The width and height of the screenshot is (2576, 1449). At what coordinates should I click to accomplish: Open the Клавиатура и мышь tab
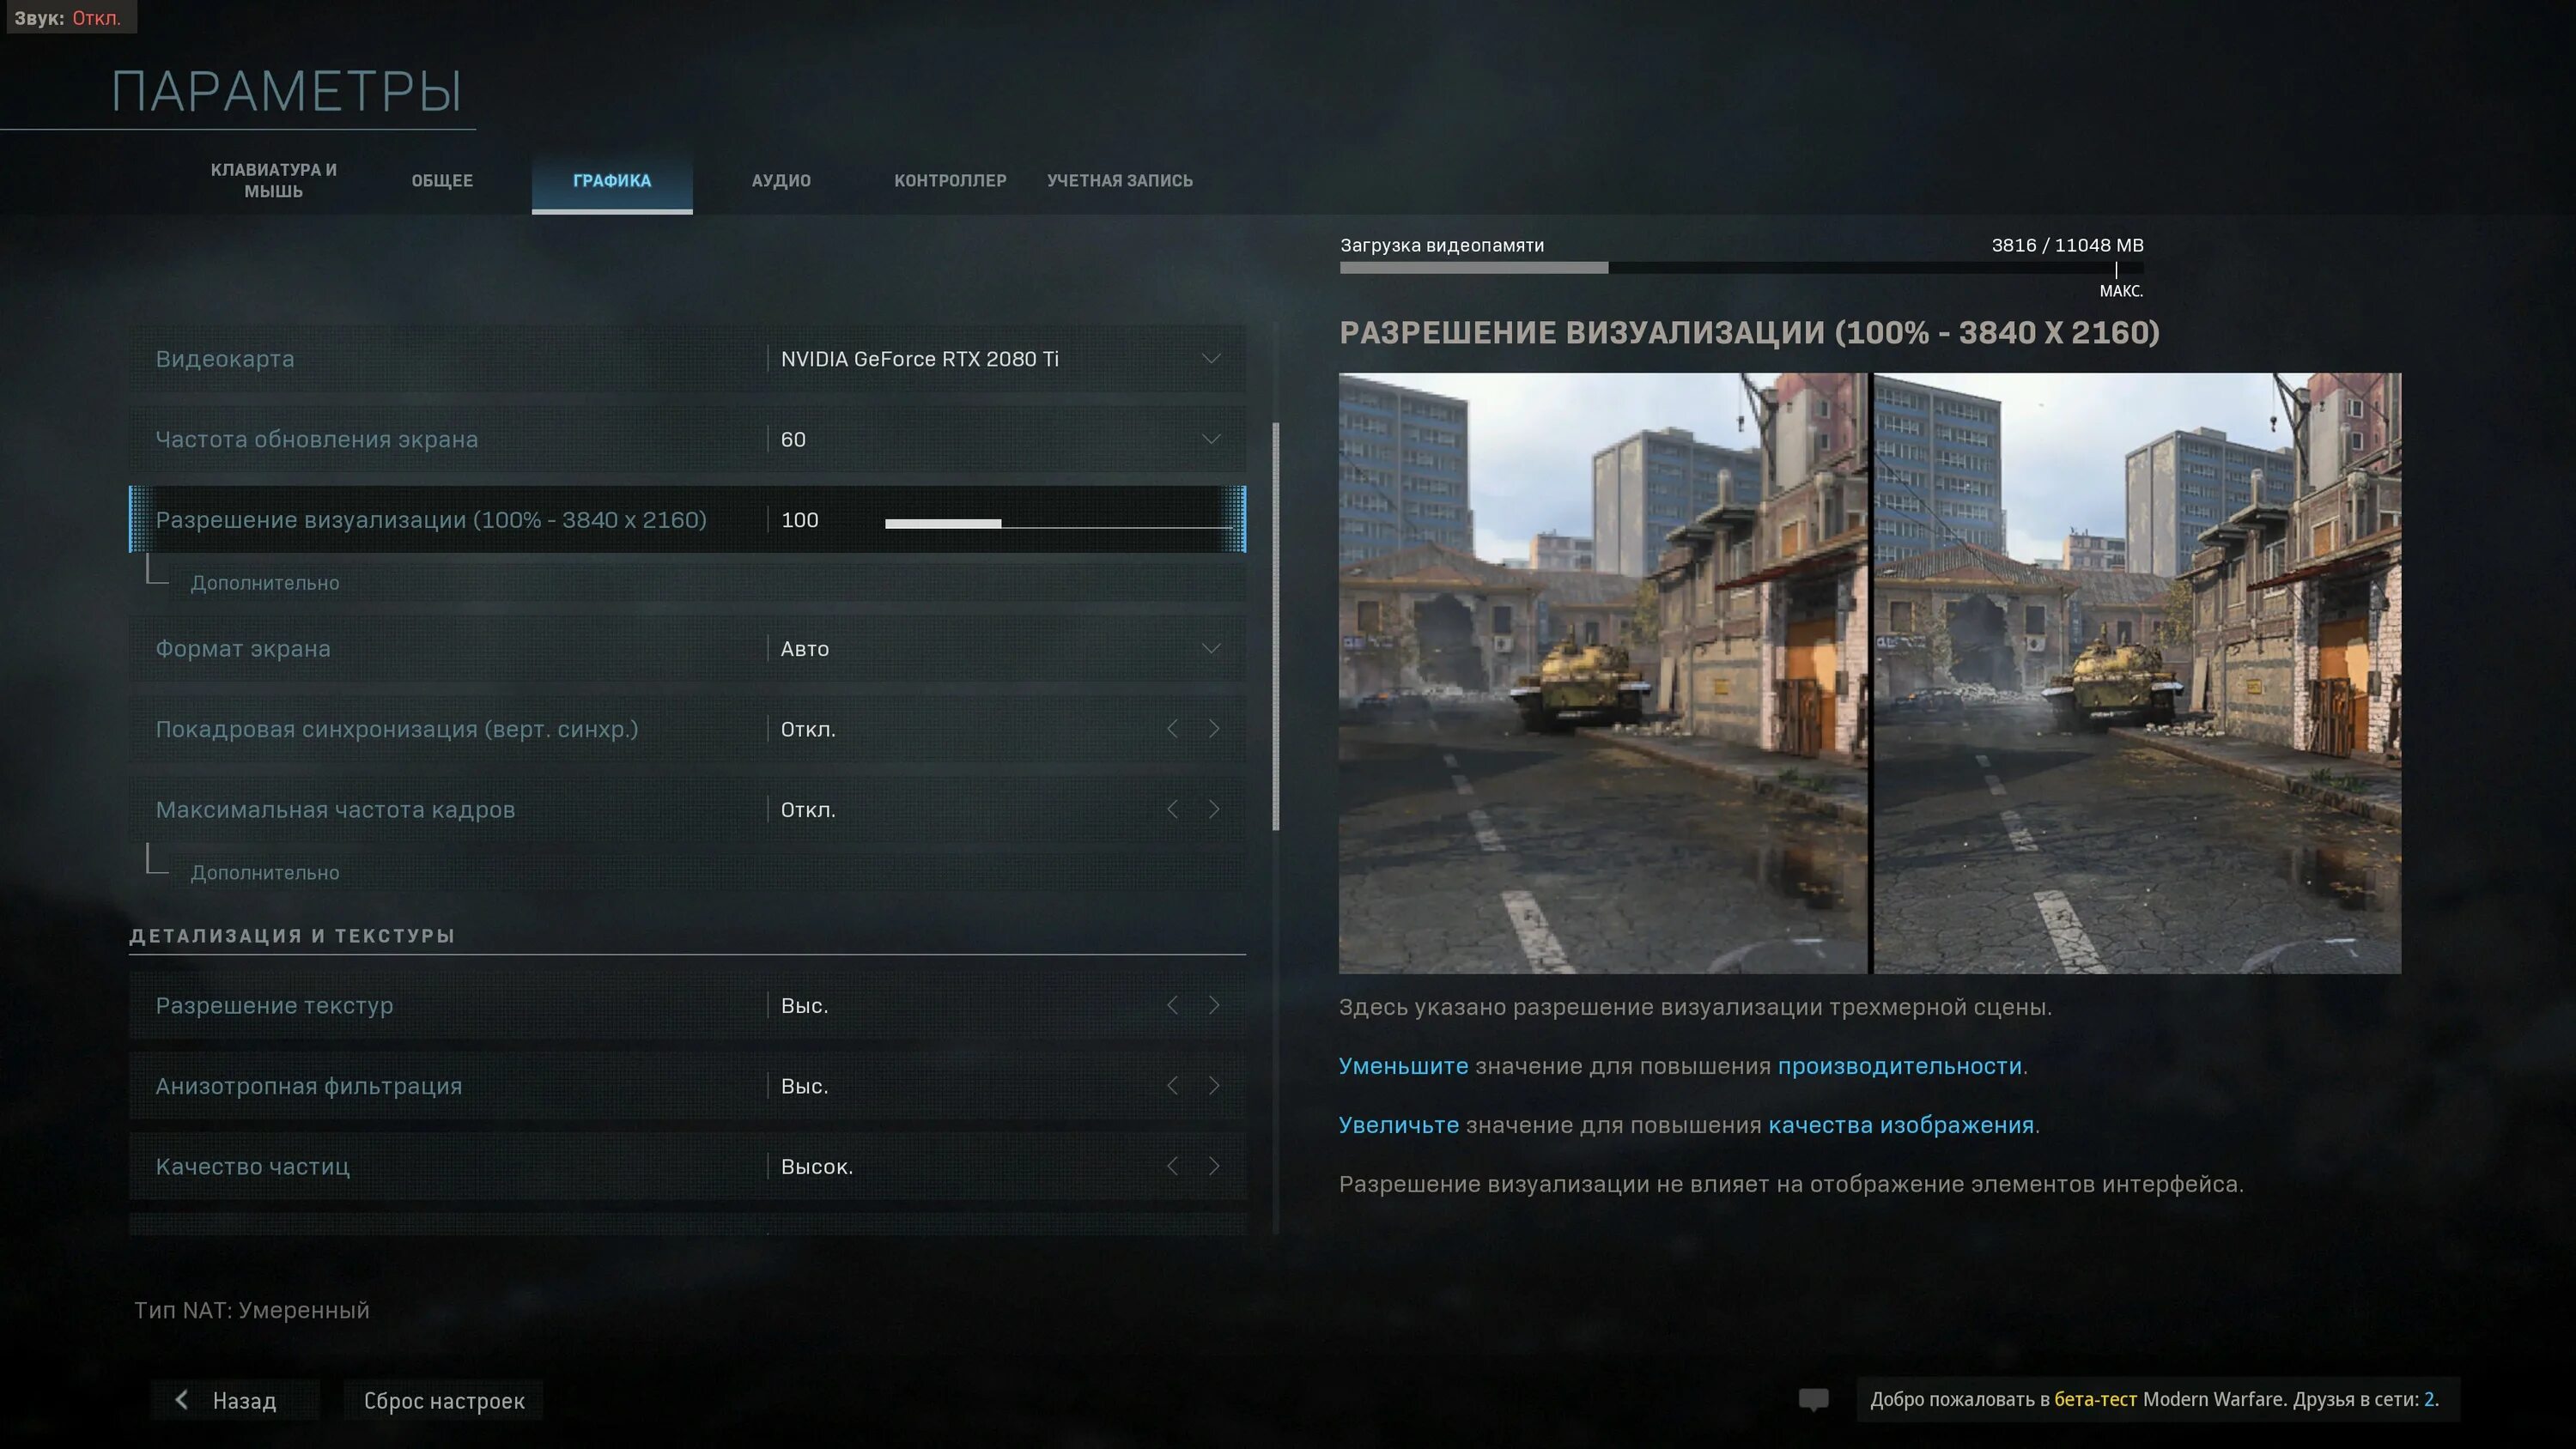[273, 181]
